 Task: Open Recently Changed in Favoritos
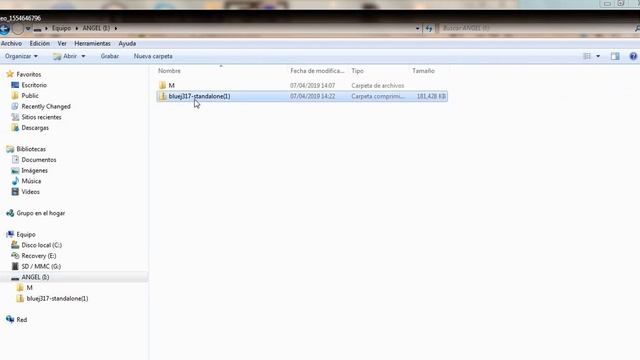pos(41,106)
